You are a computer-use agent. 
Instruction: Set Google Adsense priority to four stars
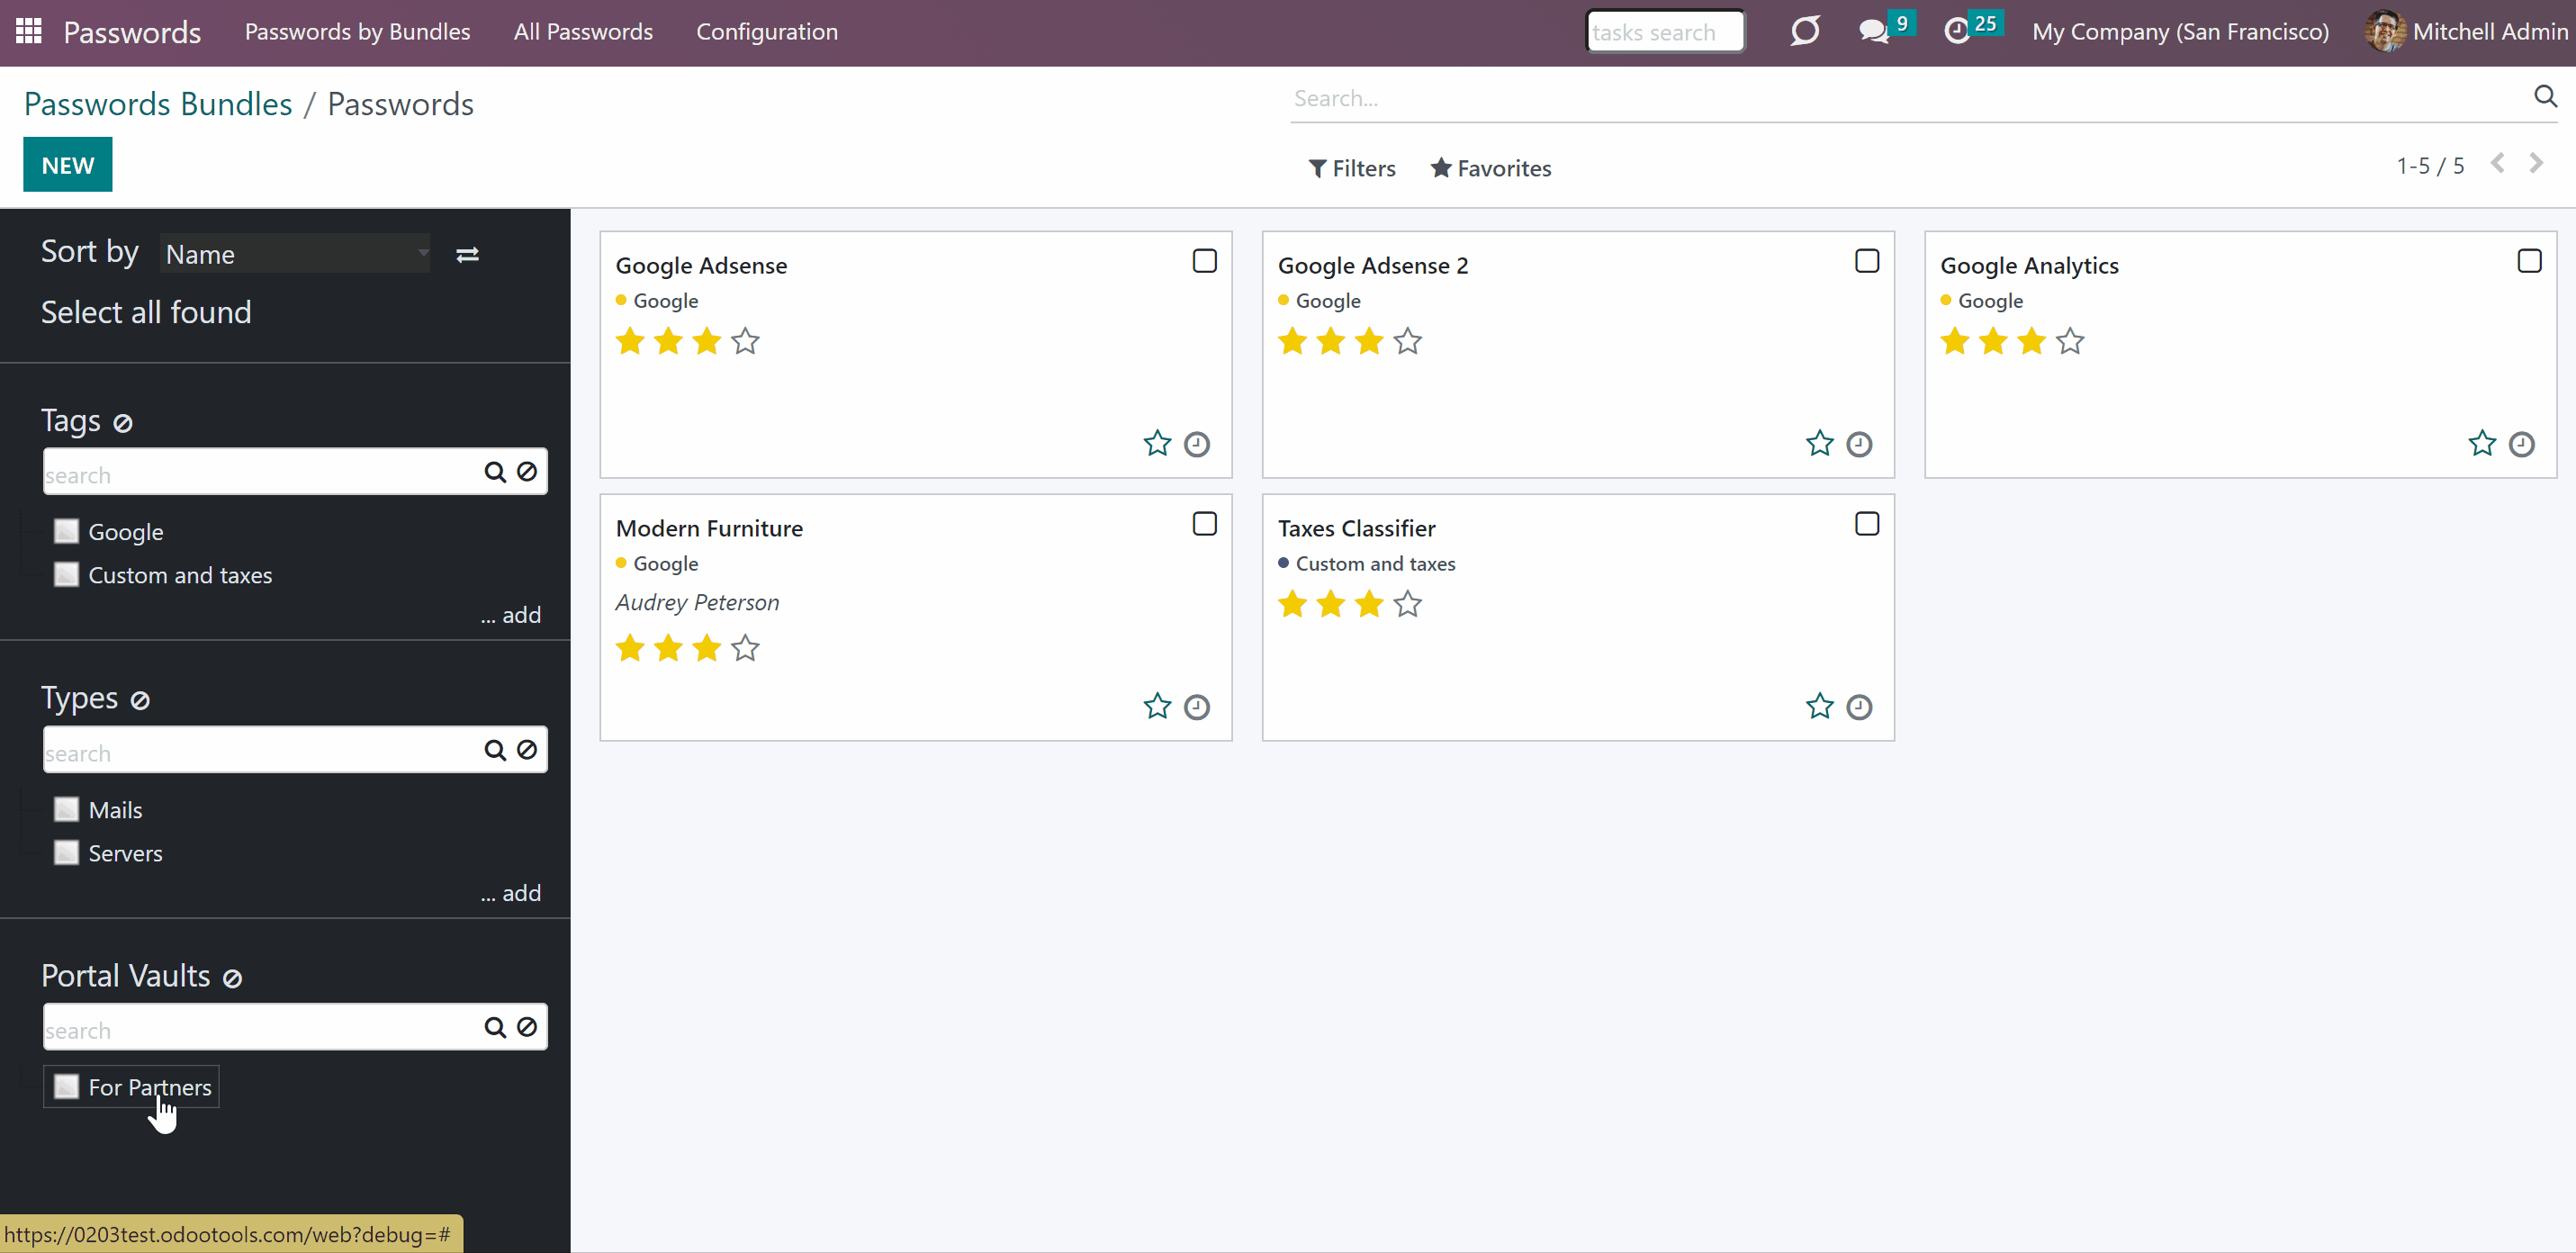coord(745,342)
